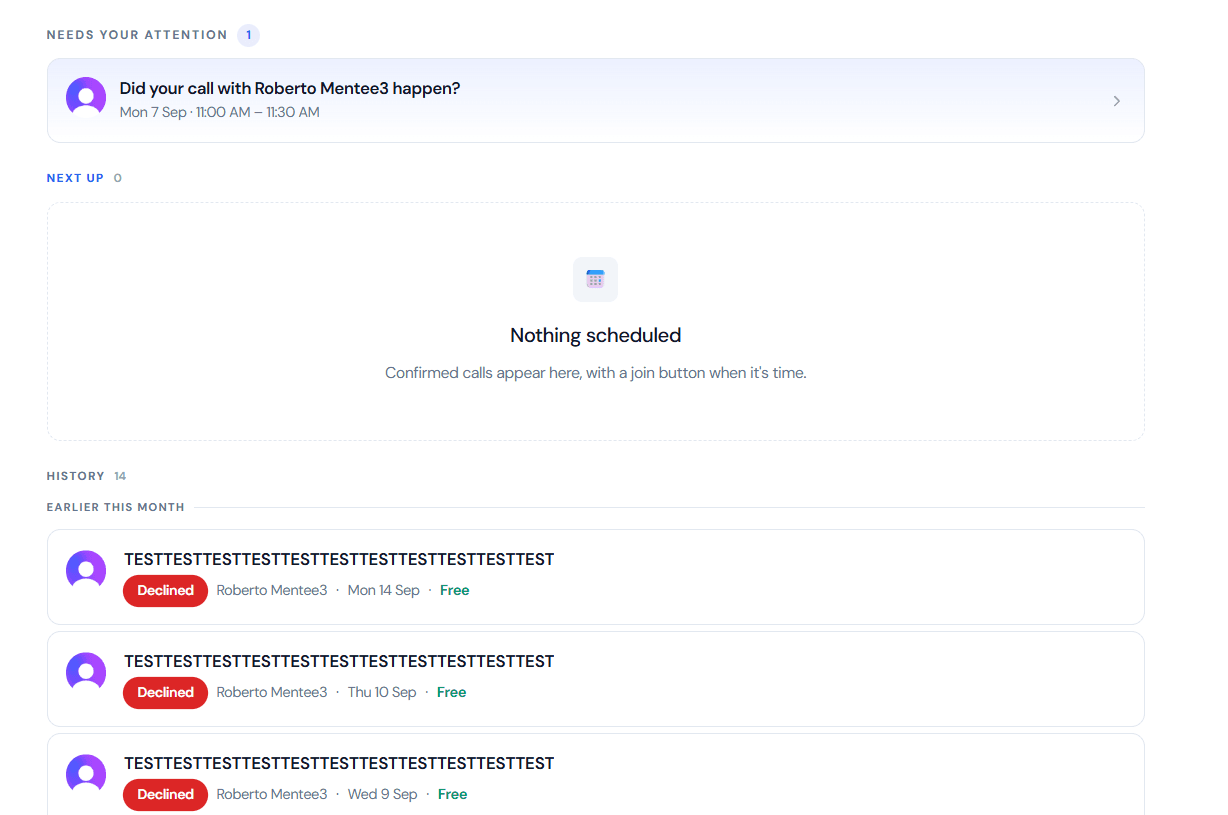This screenshot has width=1228, height=815.
Task: Open the TEST call titled on Wed 9 Sep
Action: pos(339,763)
